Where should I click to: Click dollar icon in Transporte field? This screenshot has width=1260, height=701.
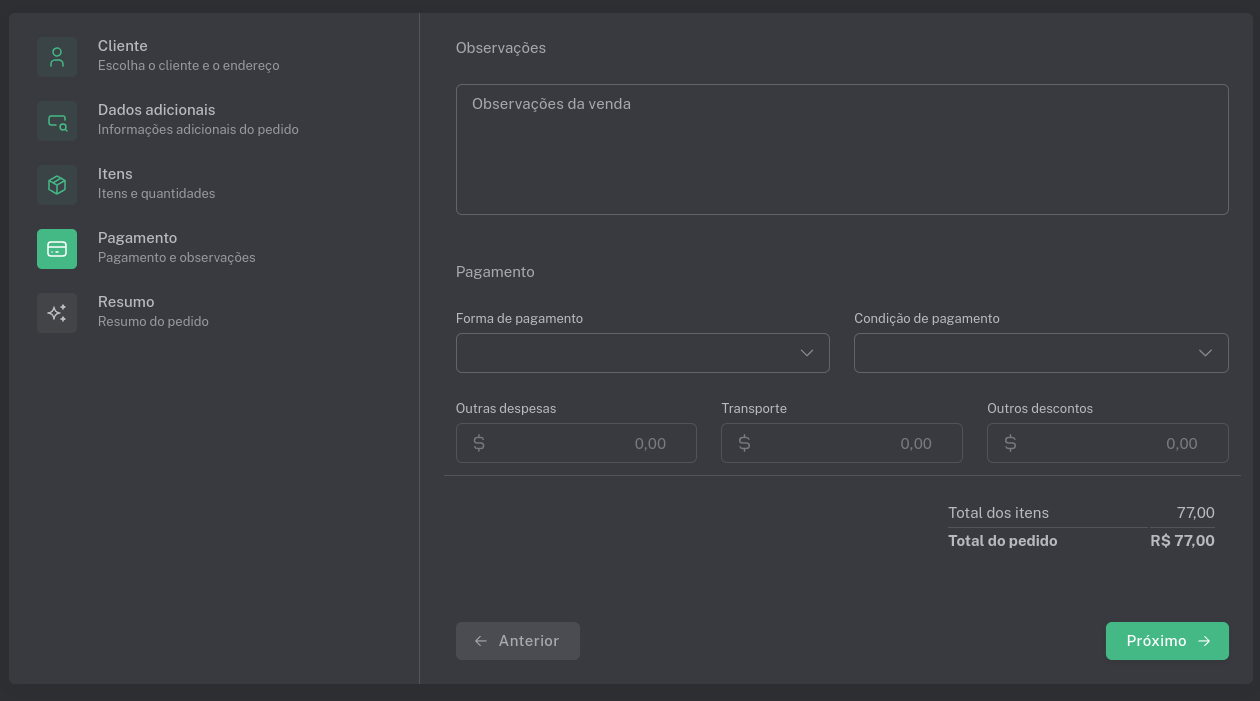tap(744, 443)
